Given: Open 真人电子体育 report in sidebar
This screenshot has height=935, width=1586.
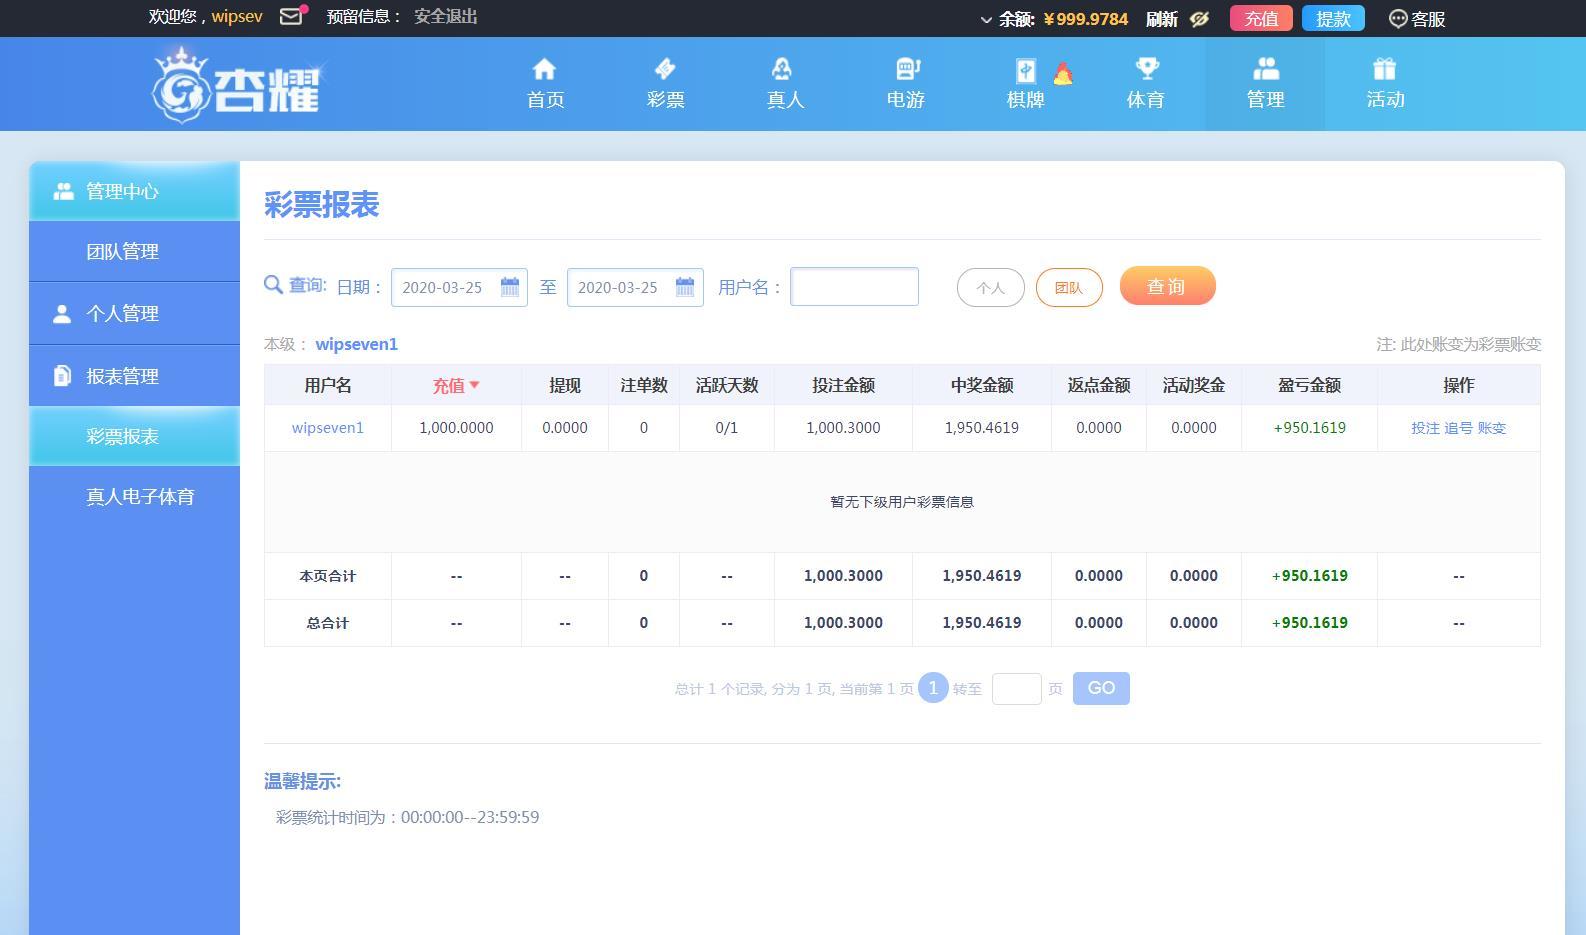Looking at the screenshot, I should pyautogui.click(x=140, y=497).
